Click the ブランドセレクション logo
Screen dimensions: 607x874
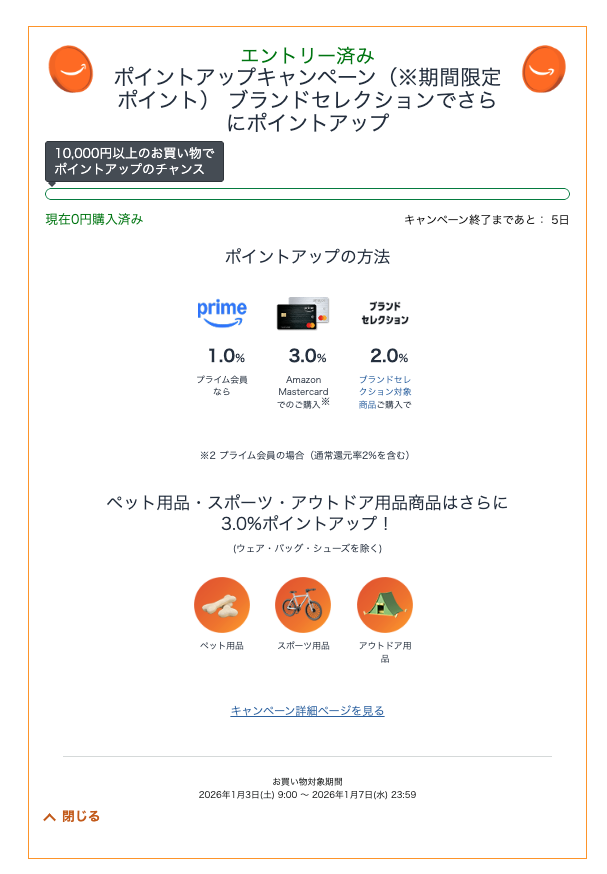385,313
